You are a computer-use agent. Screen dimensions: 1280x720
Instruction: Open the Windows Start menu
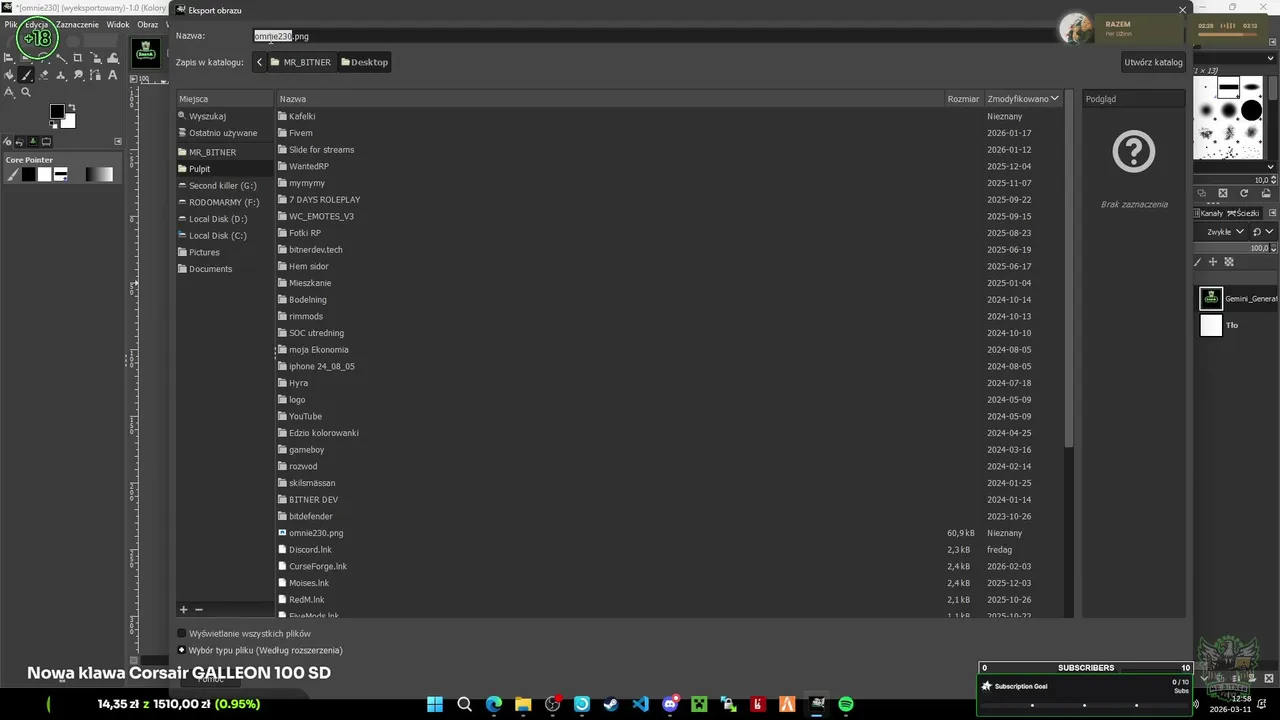click(x=435, y=704)
